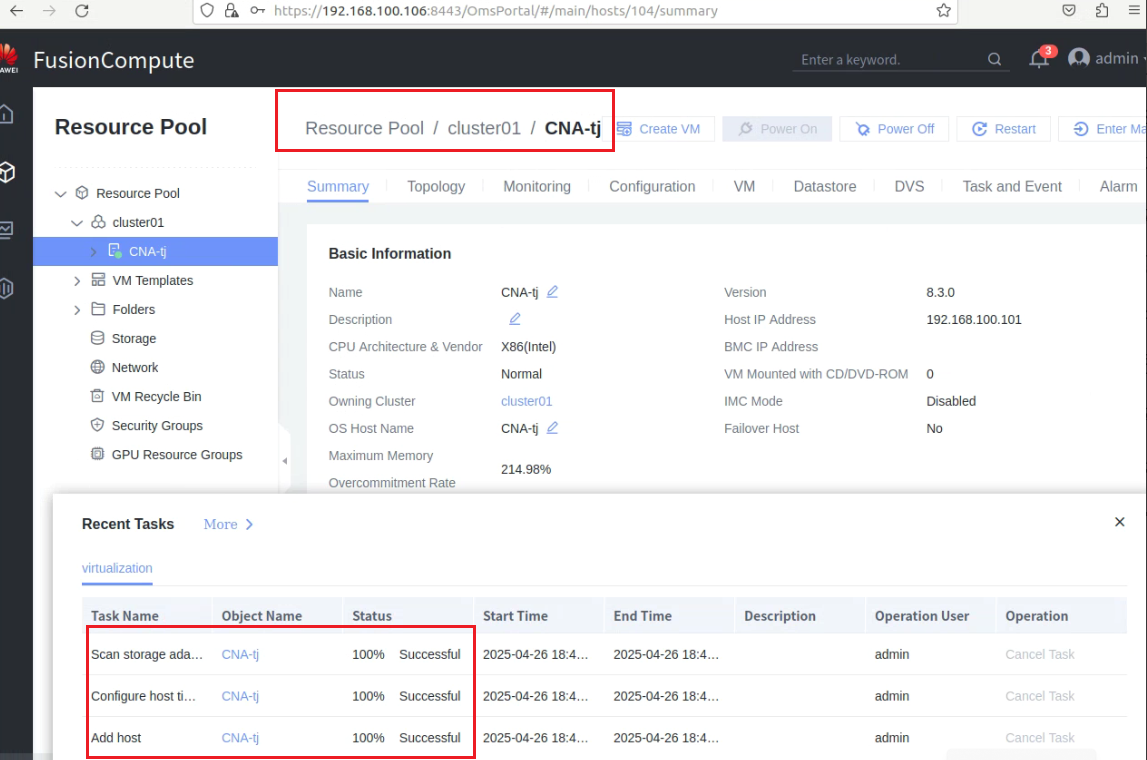Screen dimensions: 1147x760
Task: Edit OS Host Name pencil icon
Action: pyautogui.click(x=552, y=427)
